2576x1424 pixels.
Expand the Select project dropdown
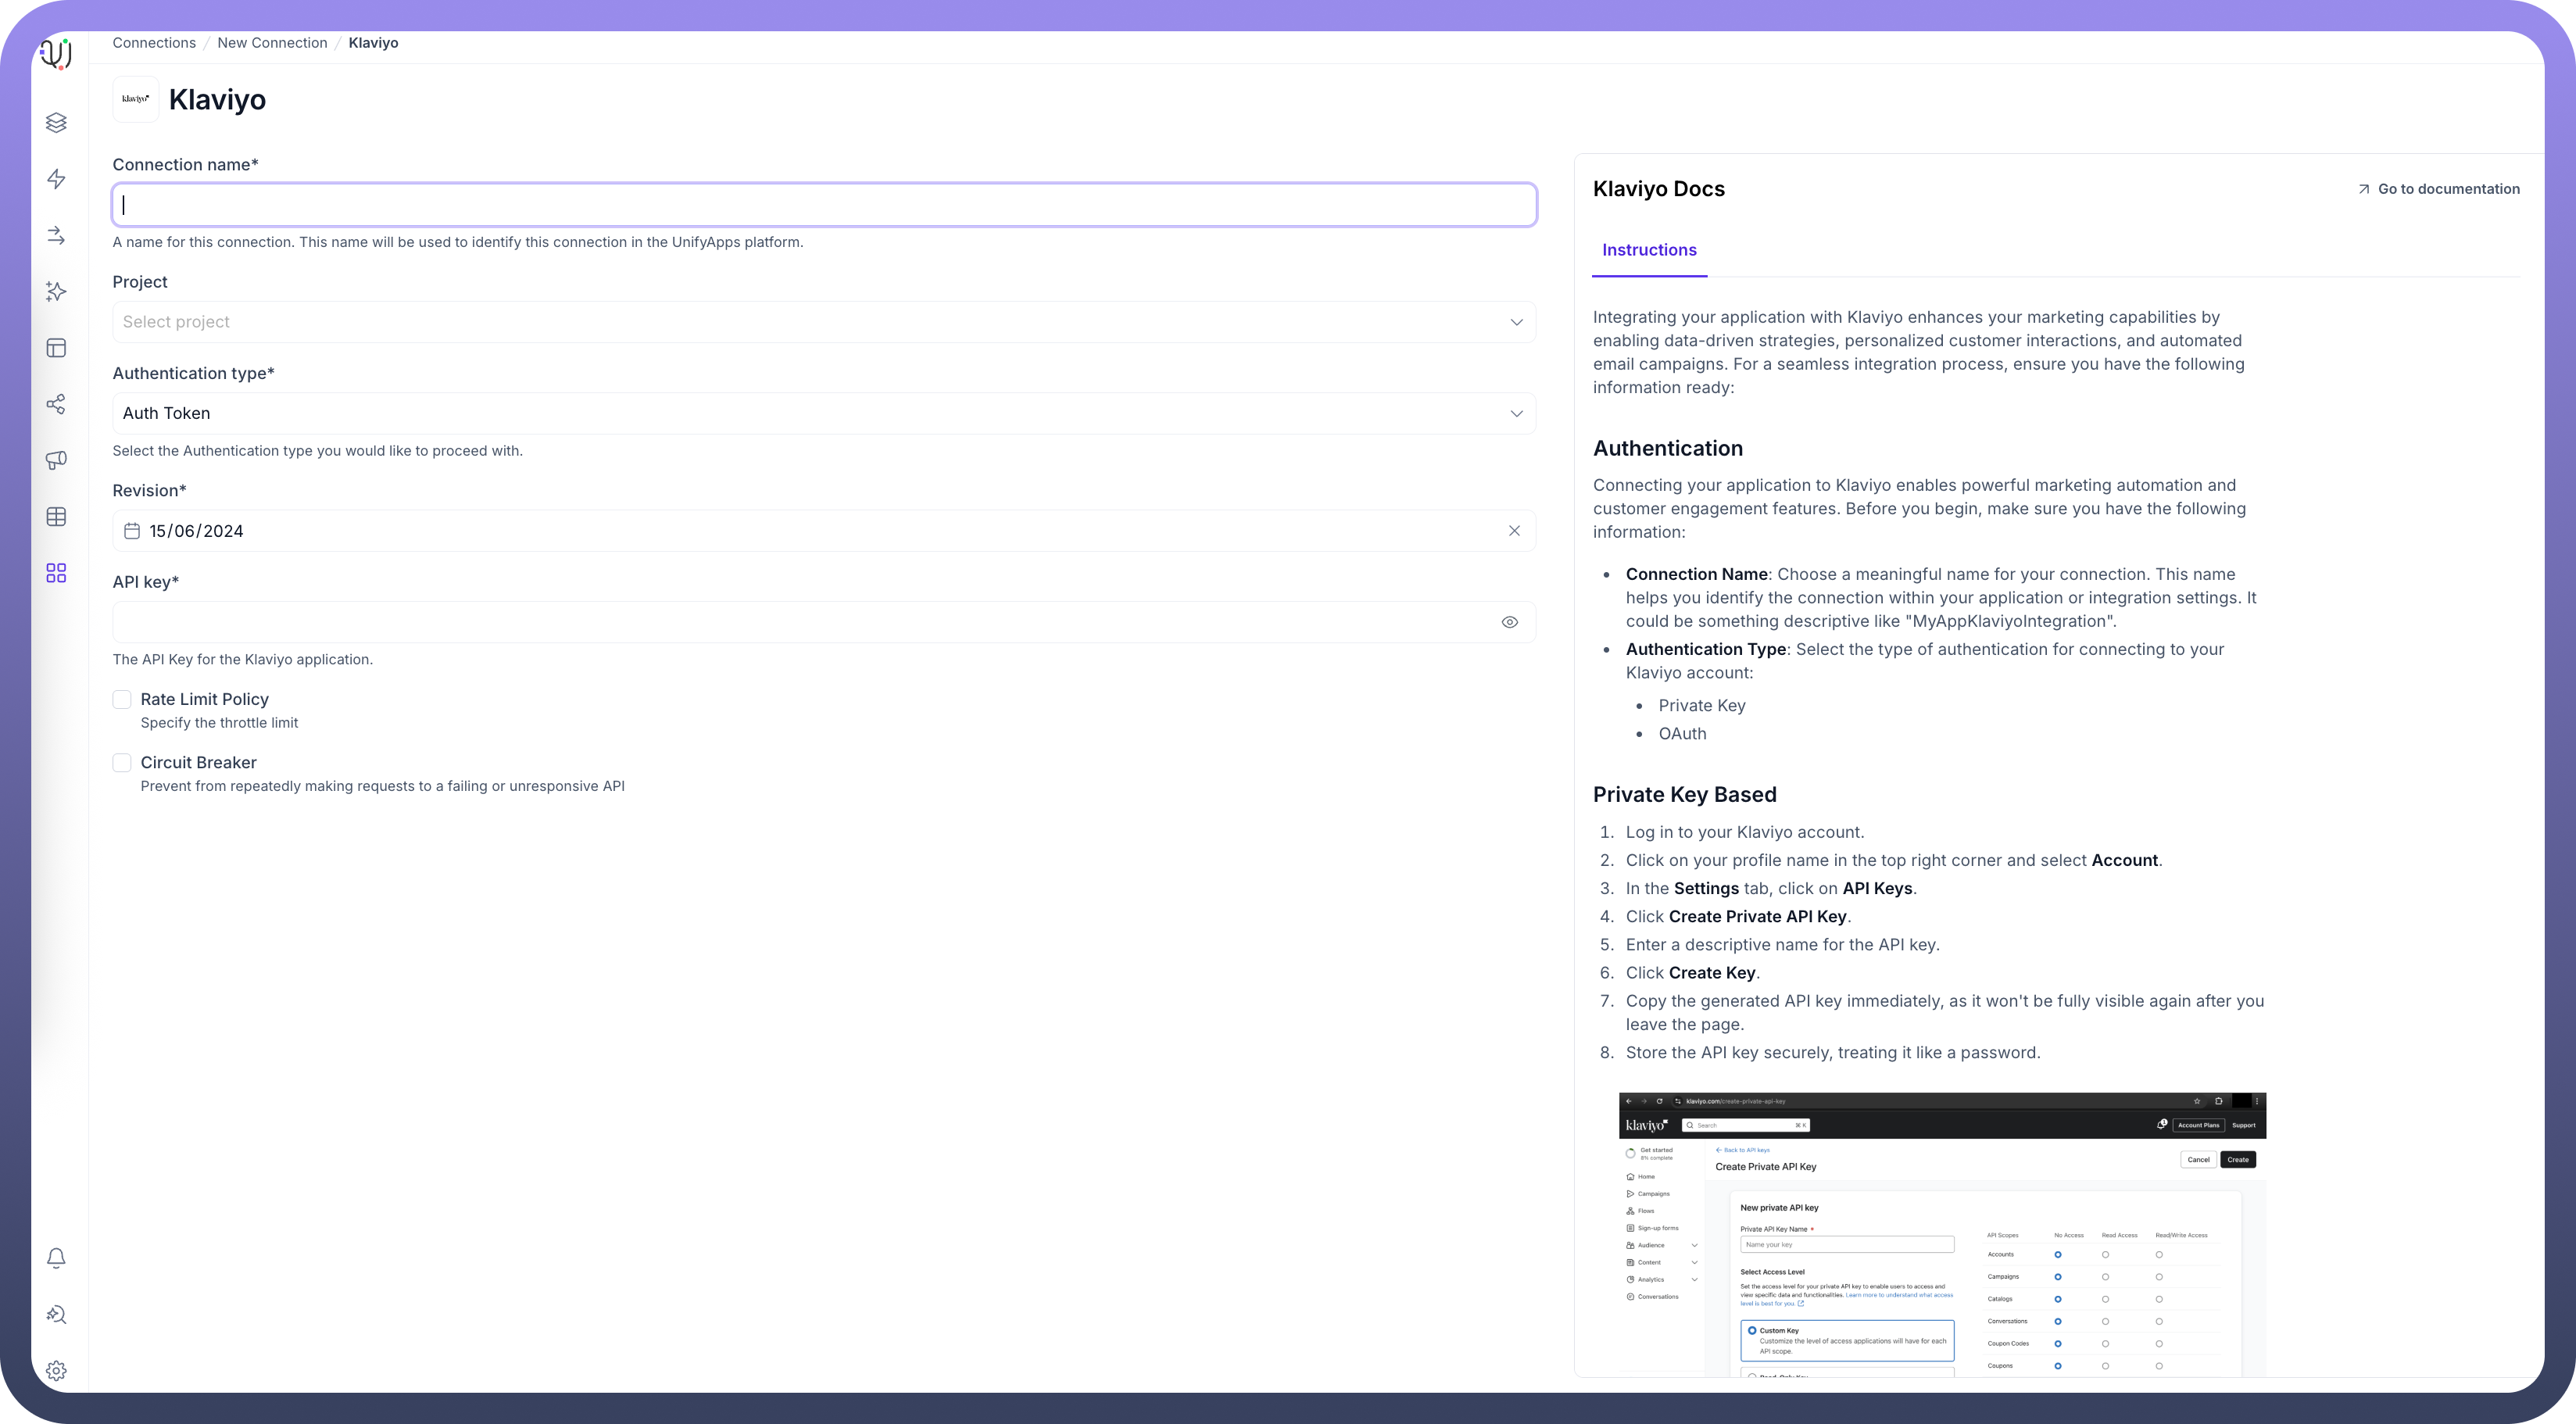pyautogui.click(x=823, y=322)
